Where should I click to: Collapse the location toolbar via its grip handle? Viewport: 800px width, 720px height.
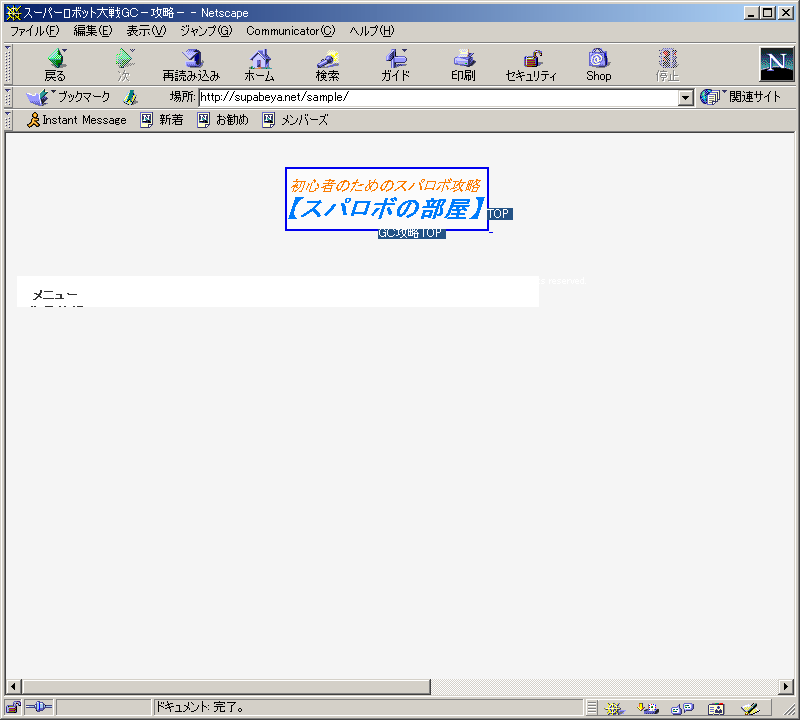pyautogui.click(x=8, y=97)
